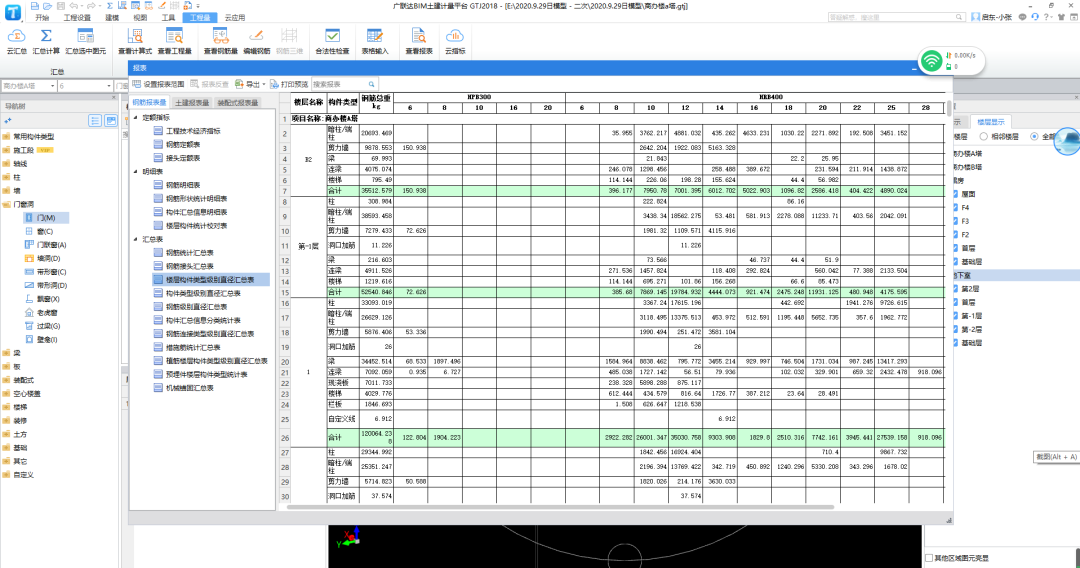Image resolution: width=1080 pixels, height=568 pixels.
Task: Expand the 门窗洞 category in navigation tree
Action: click(6, 204)
